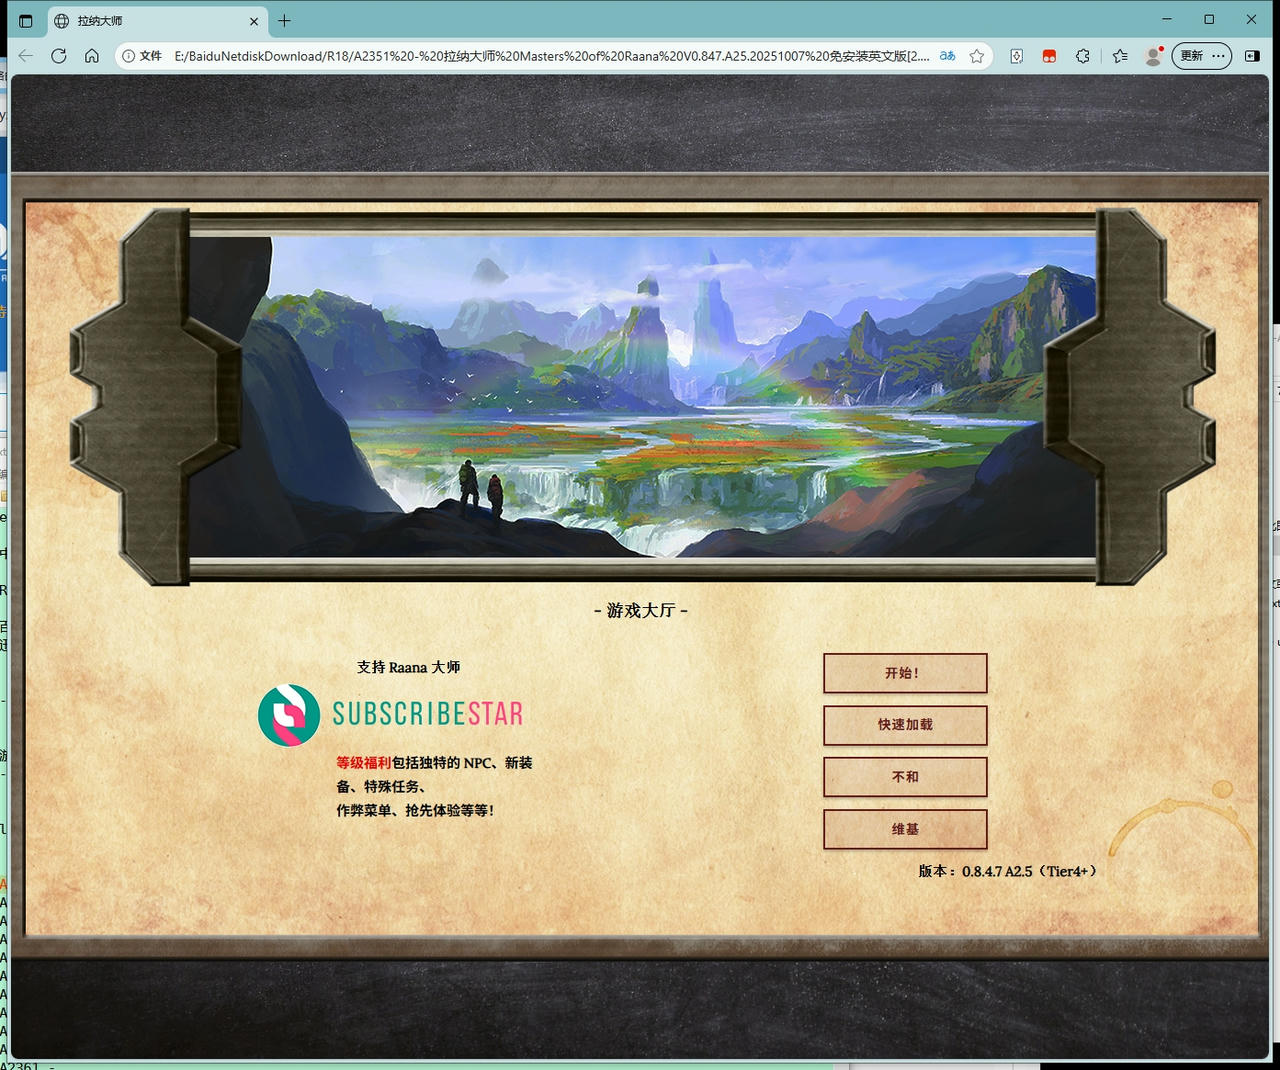Viewport: 1280px width, 1070px height.
Task: Open the favorites collections icon near the avatar
Action: point(1120,56)
